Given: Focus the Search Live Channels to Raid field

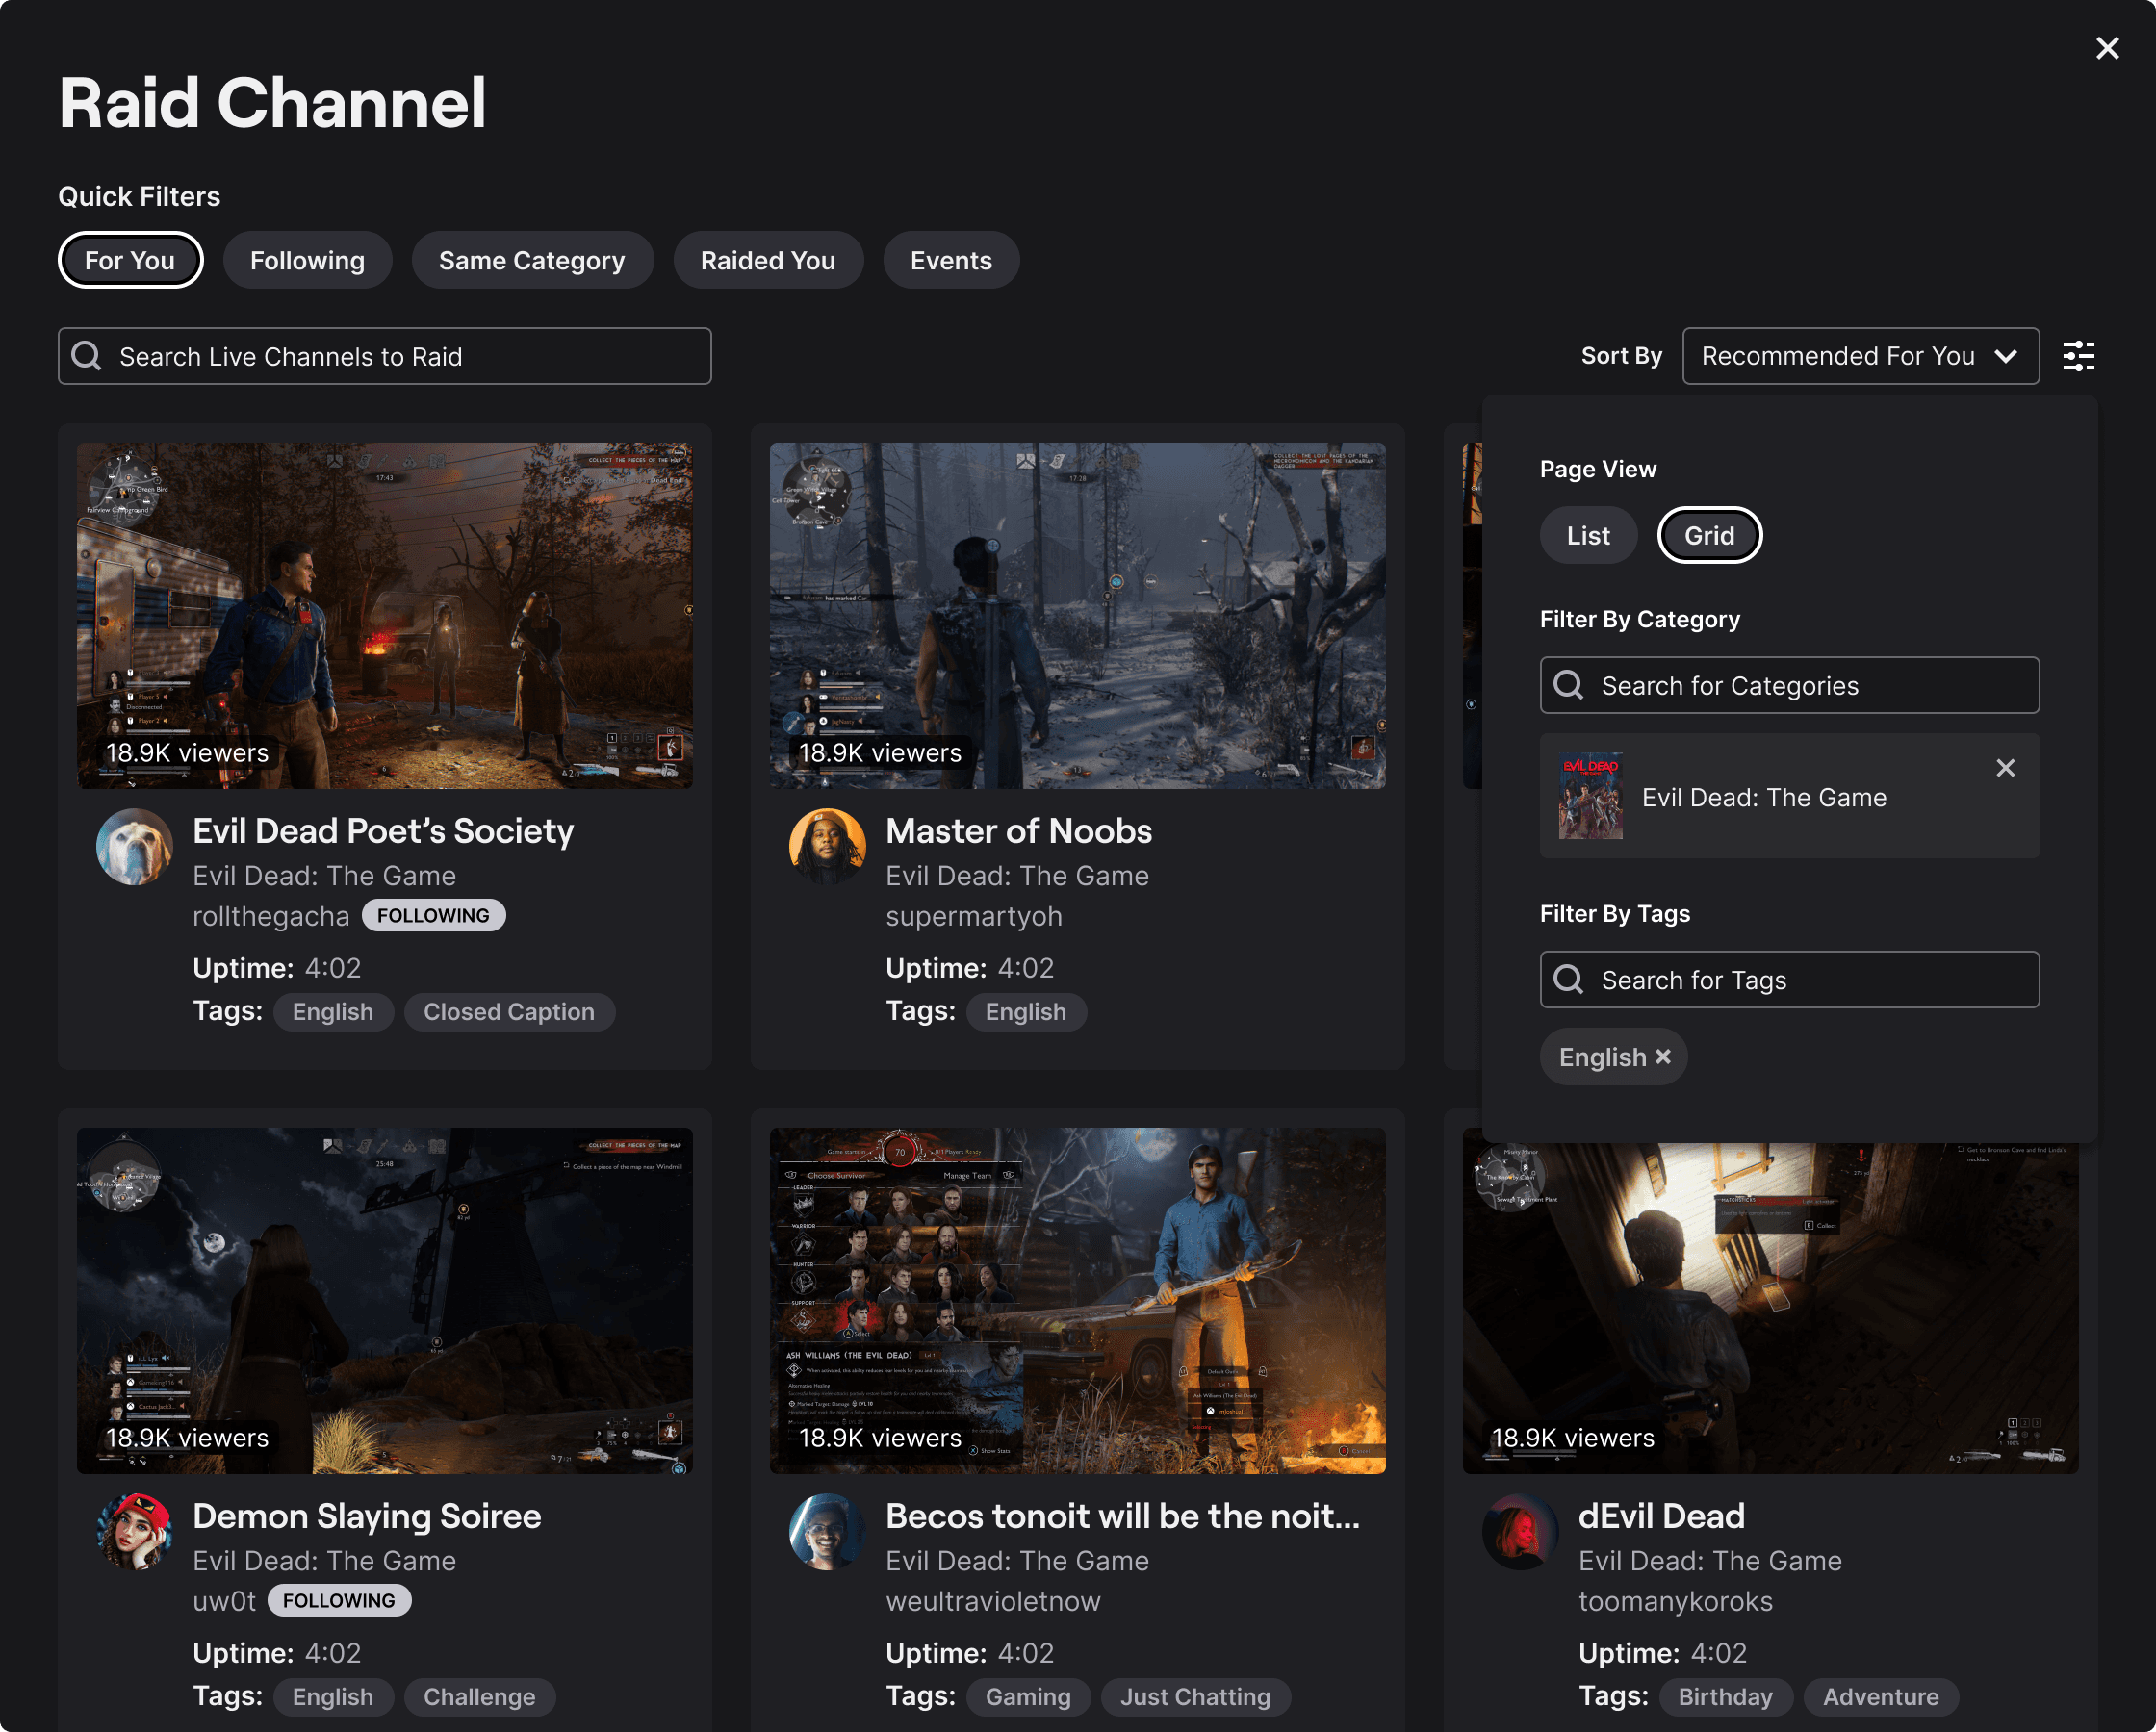Looking at the screenshot, I should (385, 356).
